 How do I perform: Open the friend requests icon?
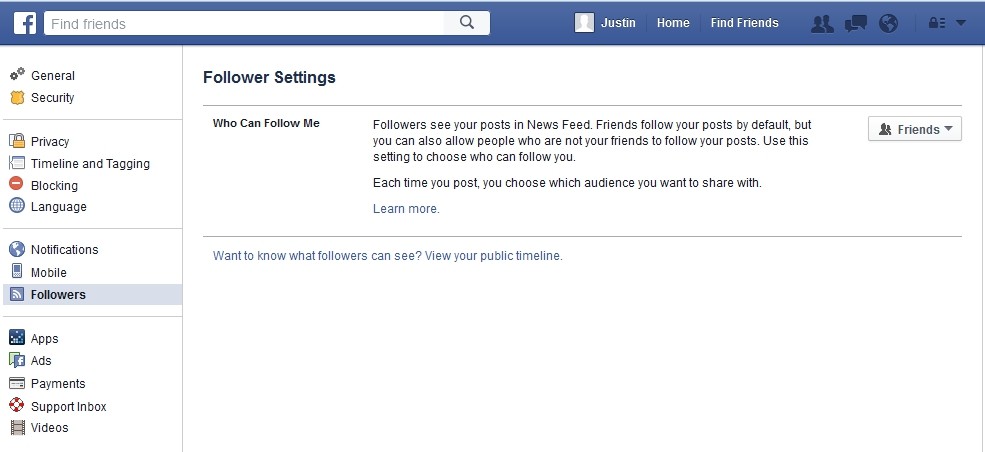coord(822,24)
